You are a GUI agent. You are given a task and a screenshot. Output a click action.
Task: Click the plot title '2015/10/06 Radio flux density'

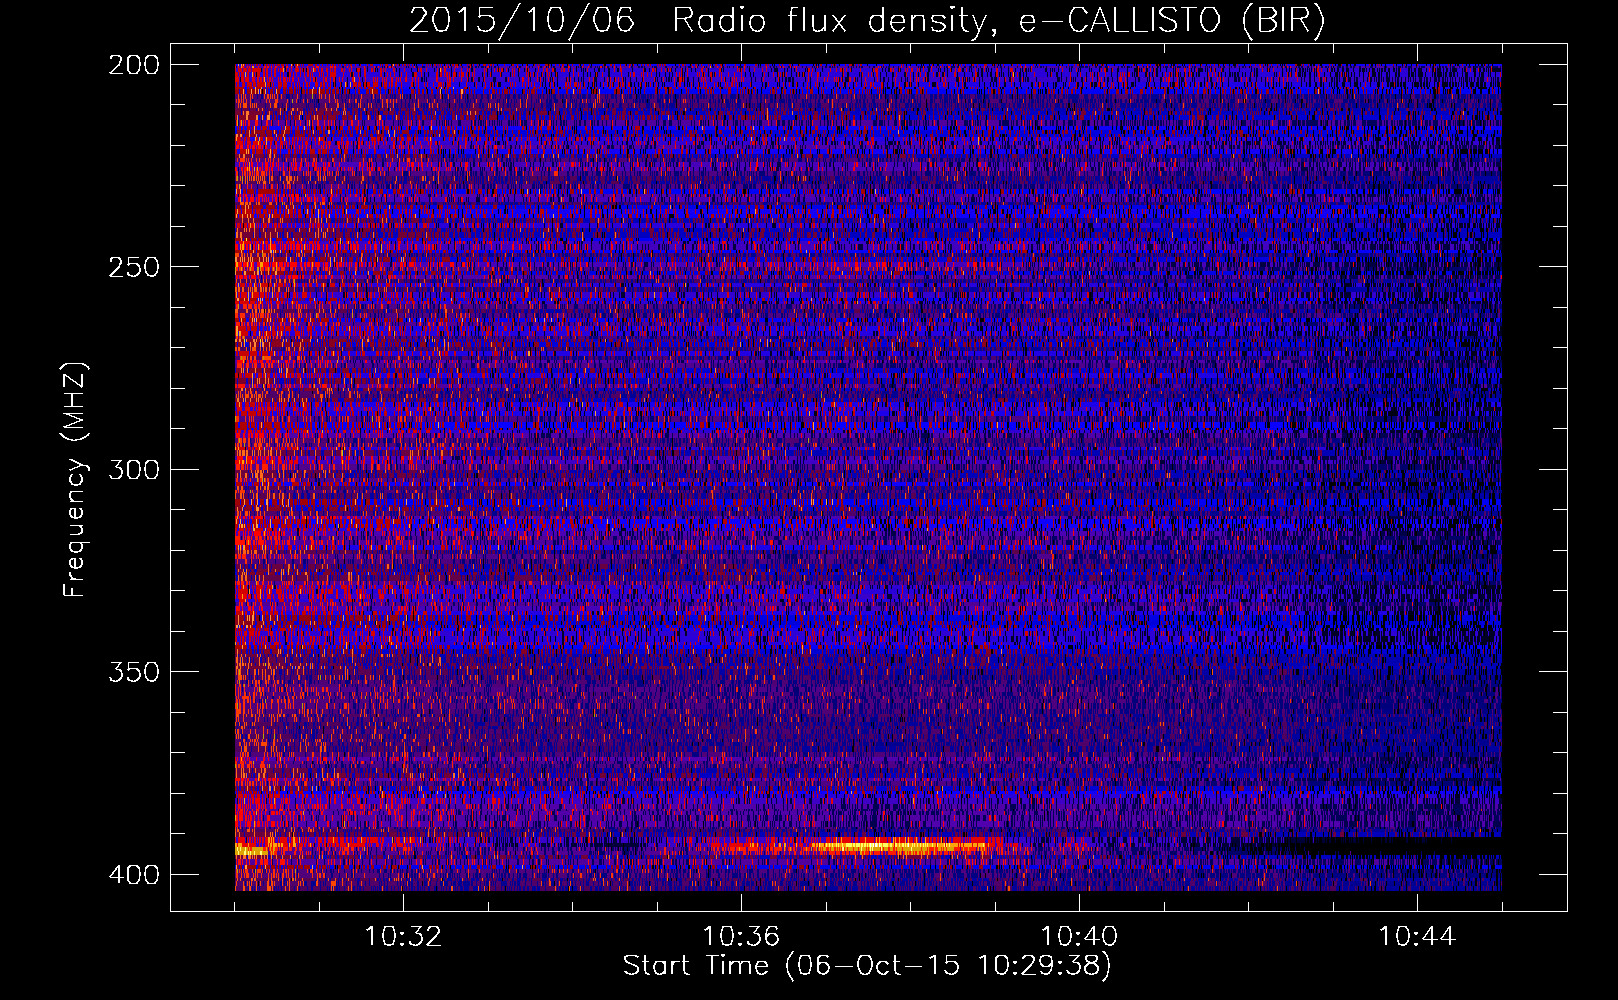[x=697, y=21]
